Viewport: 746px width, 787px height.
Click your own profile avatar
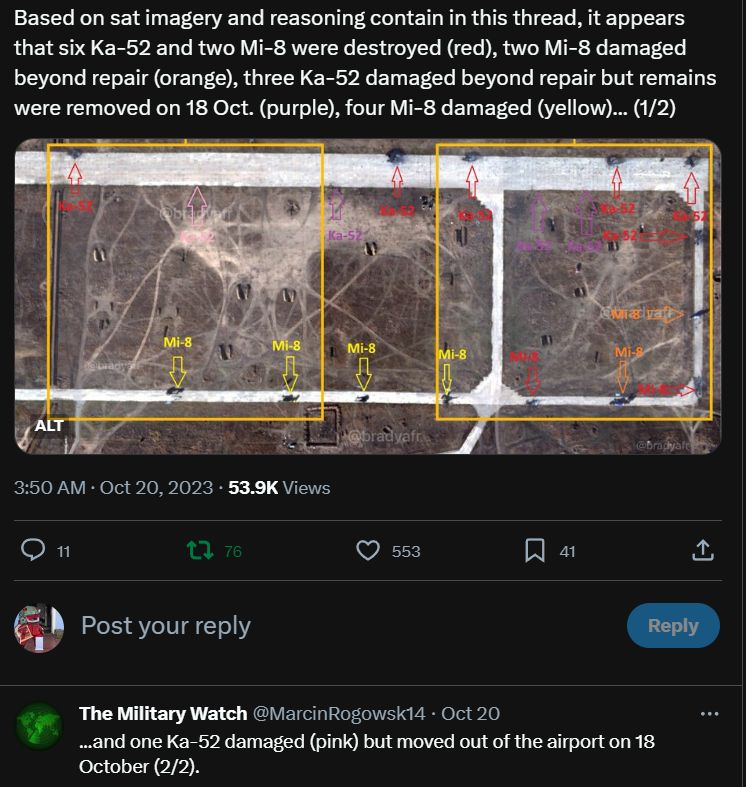(x=39, y=628)
